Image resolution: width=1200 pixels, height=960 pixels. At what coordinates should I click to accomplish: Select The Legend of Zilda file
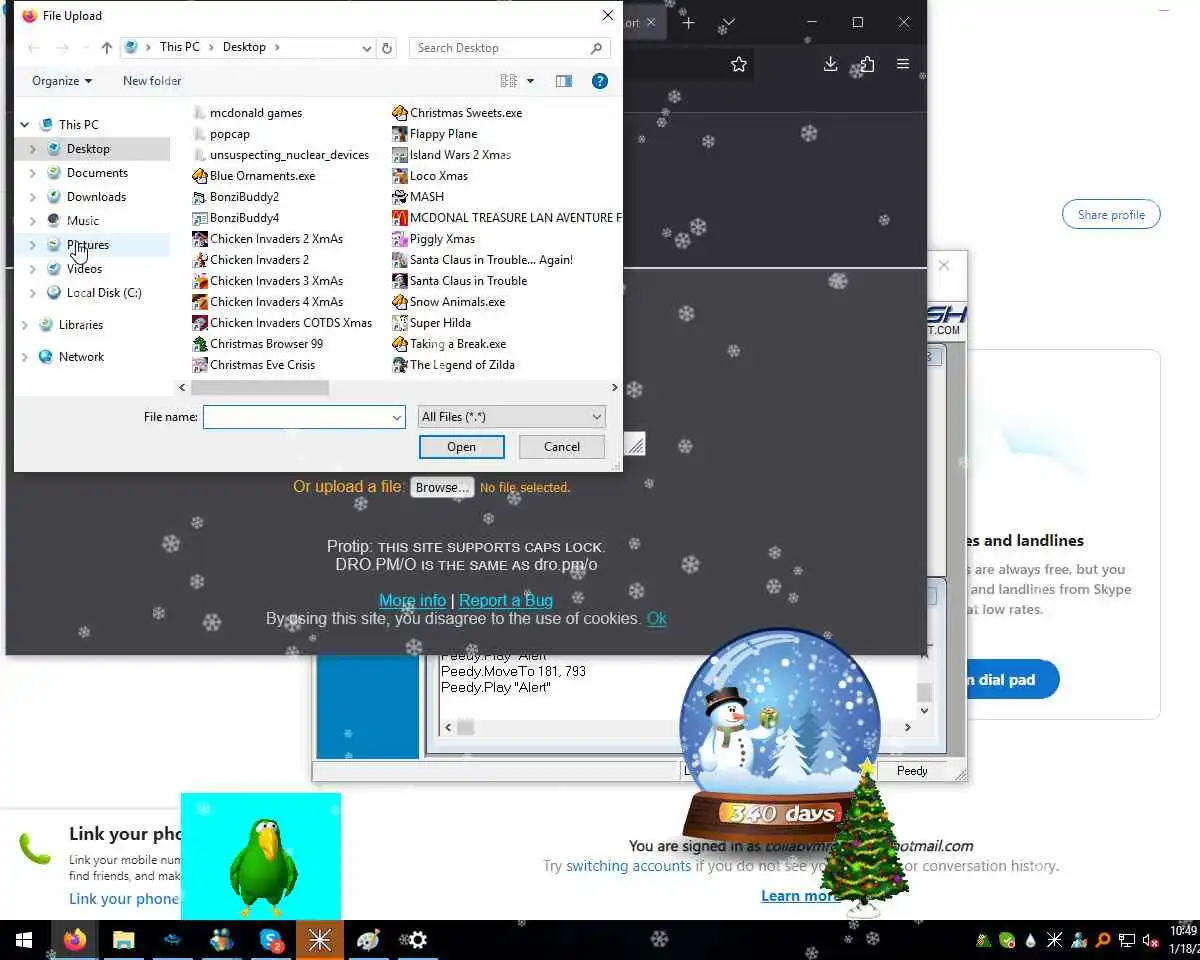[454, 365]
